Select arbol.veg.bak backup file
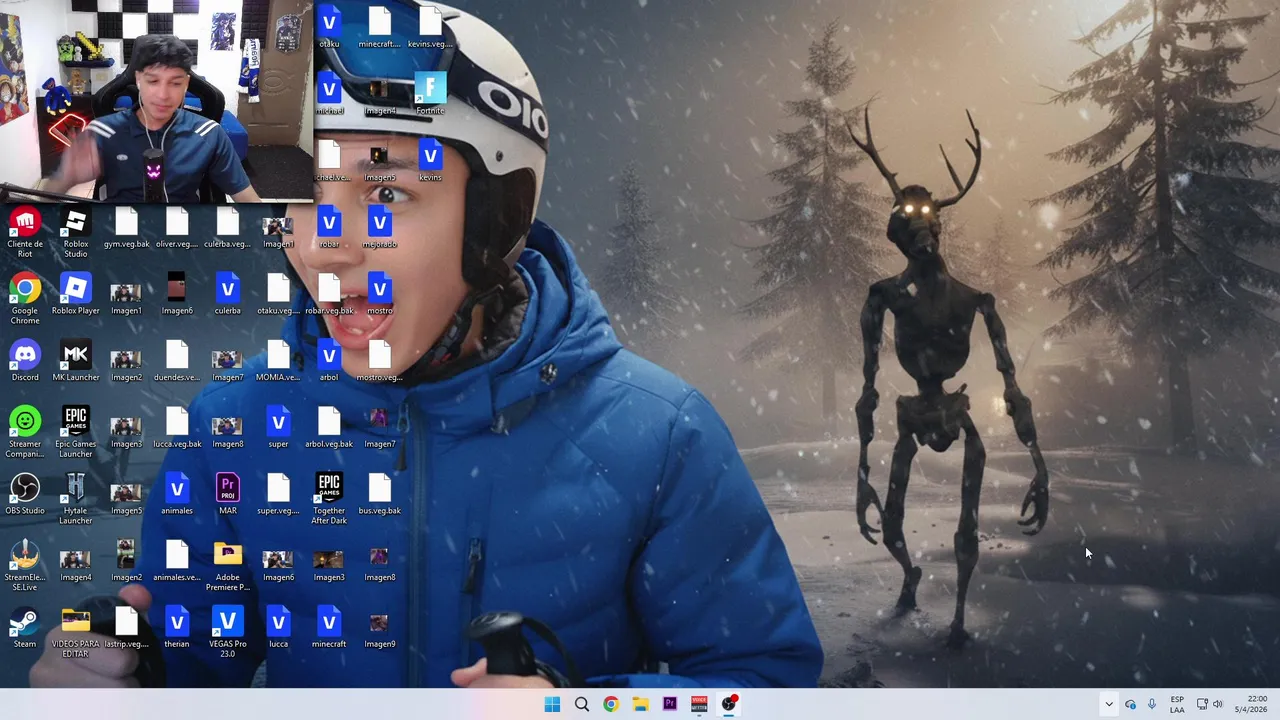 point(329,428)
